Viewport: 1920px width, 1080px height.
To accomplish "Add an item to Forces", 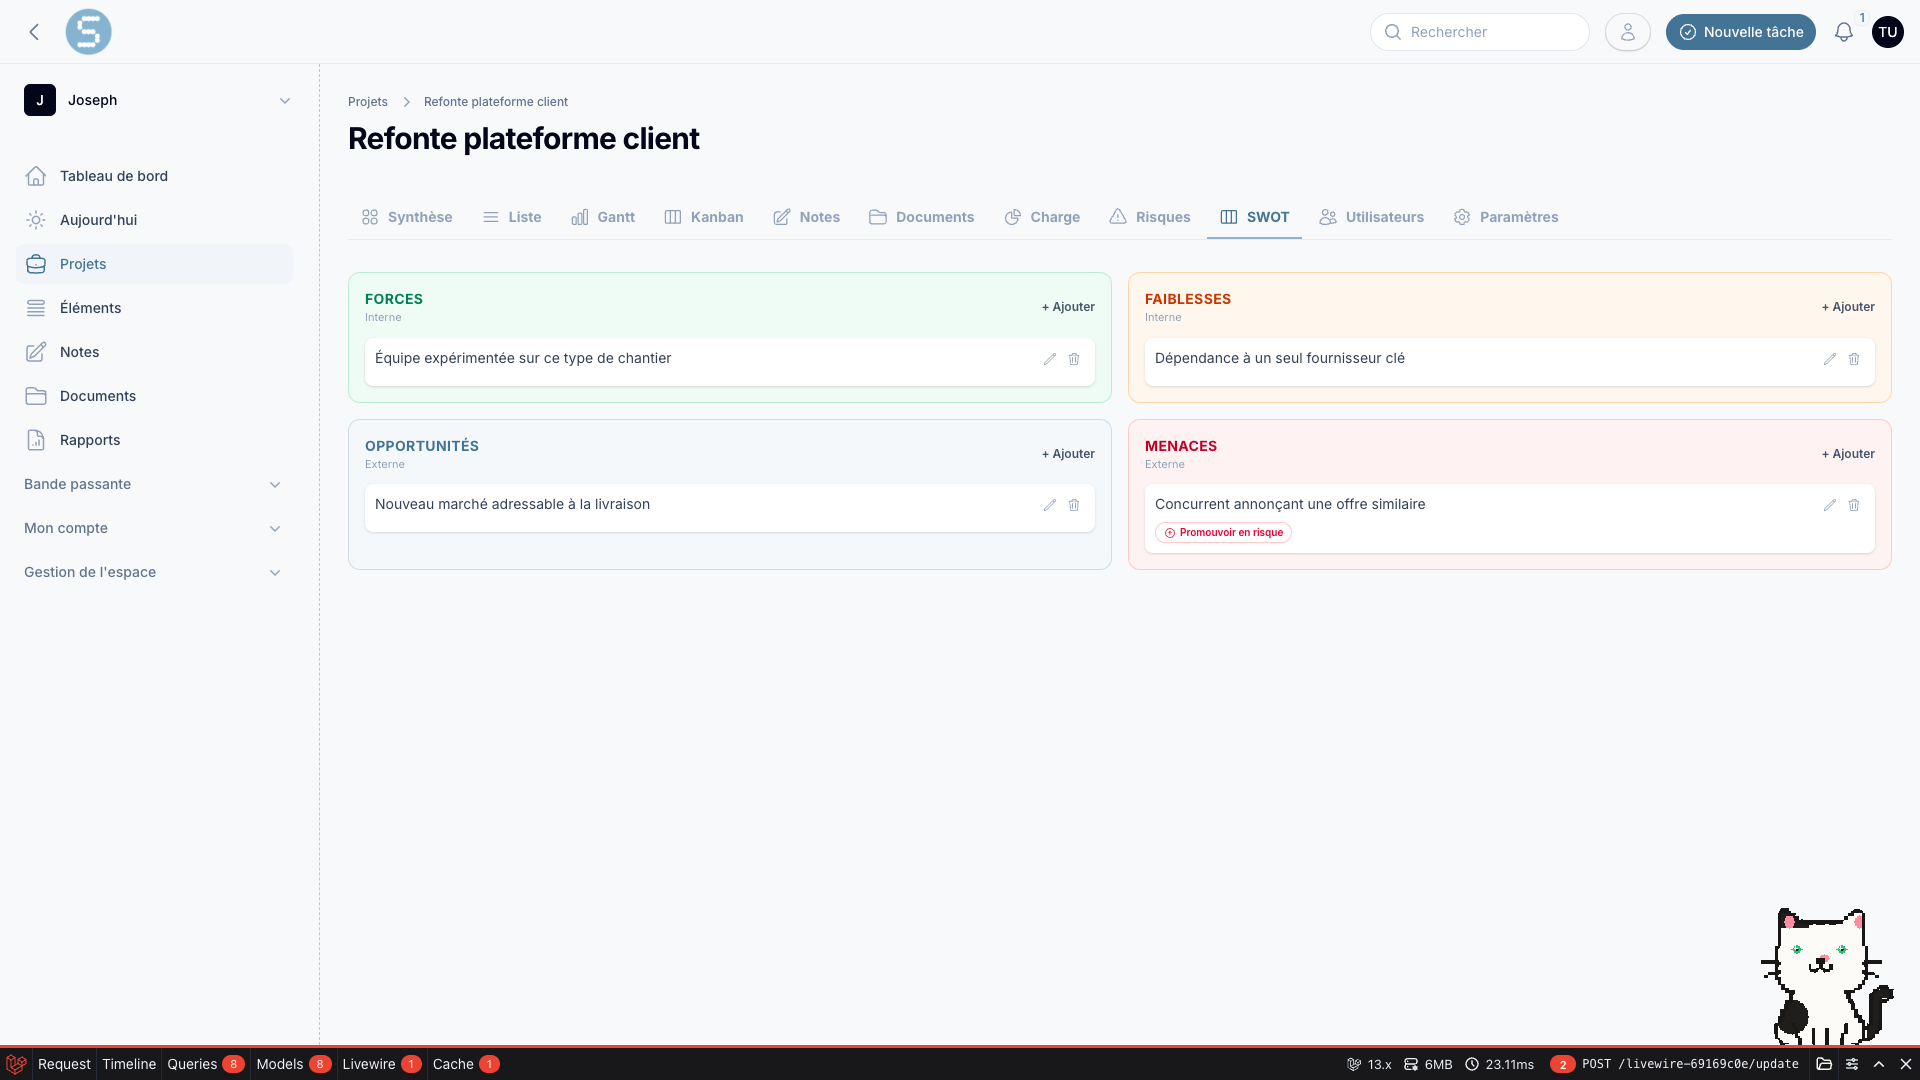I will pos(1068,307).
